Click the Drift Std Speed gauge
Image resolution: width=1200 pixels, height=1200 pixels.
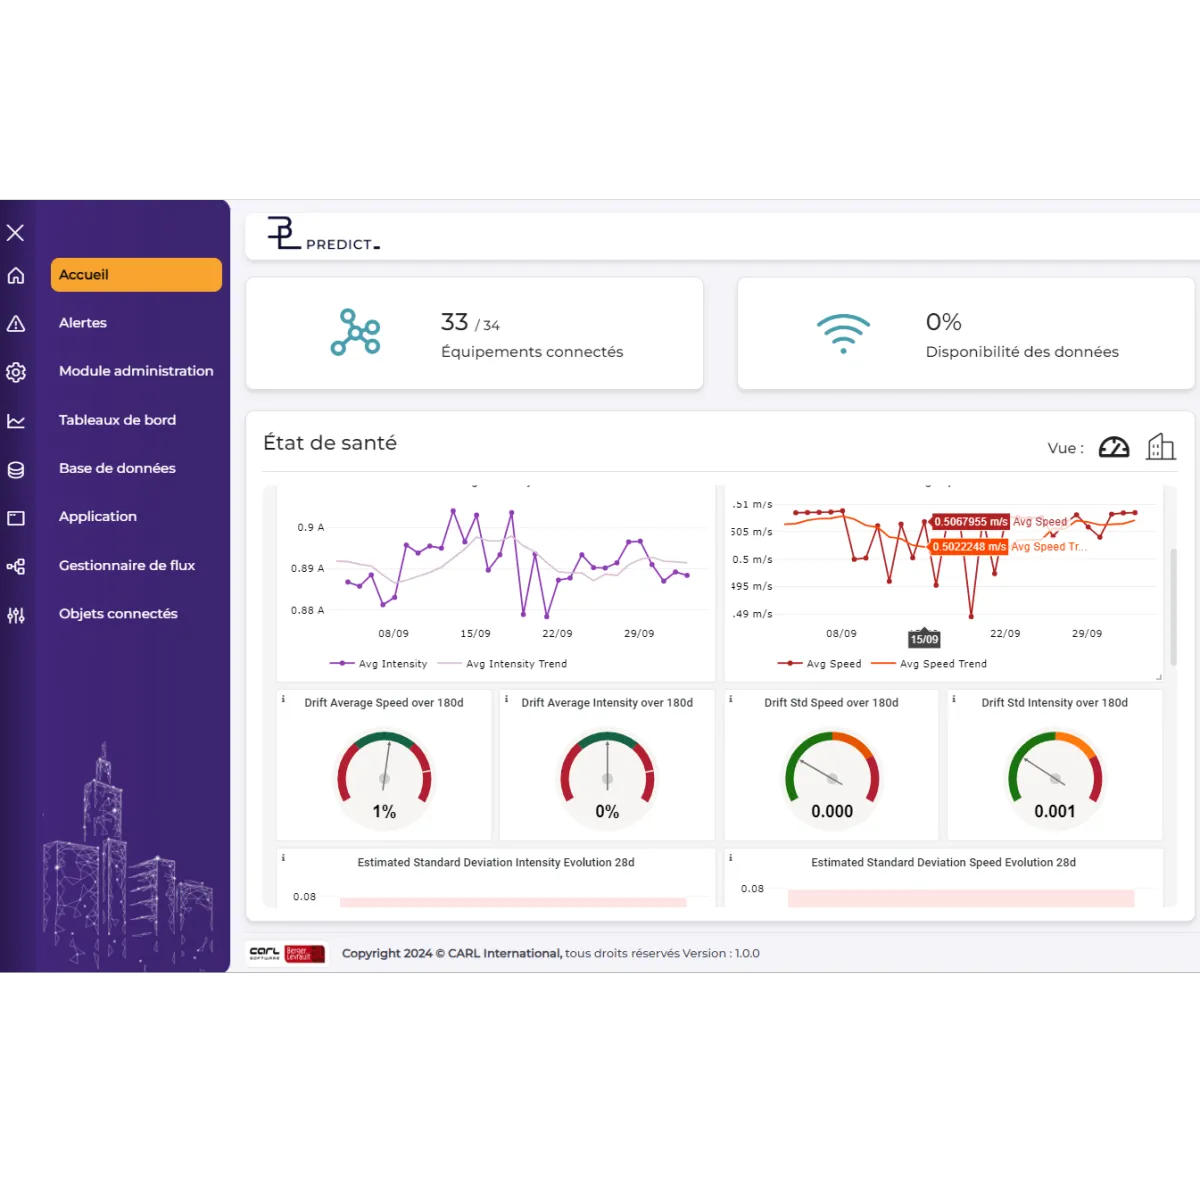pyautogui.click(x=831, y=772)
